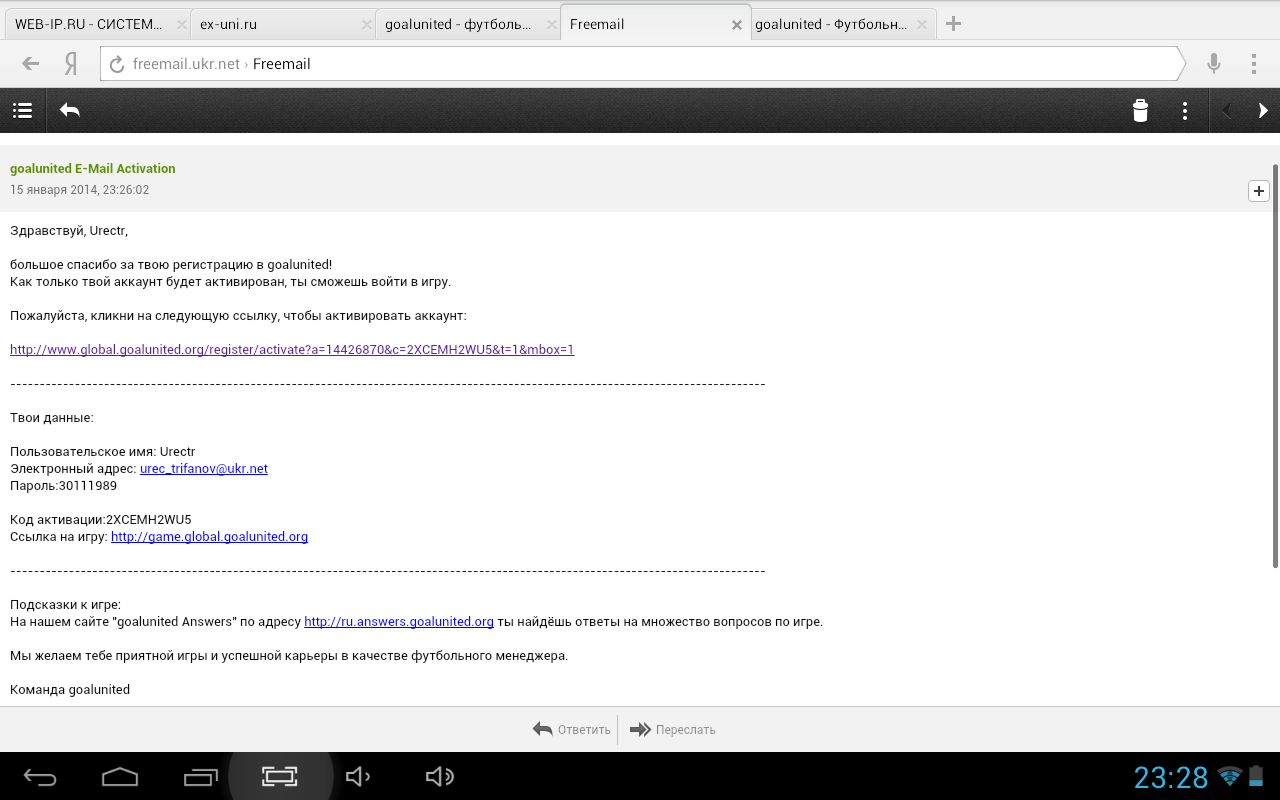This screenshot has width=1280, height=800.
Task: Go back with the browser back arrow
Action: [31, 64]
